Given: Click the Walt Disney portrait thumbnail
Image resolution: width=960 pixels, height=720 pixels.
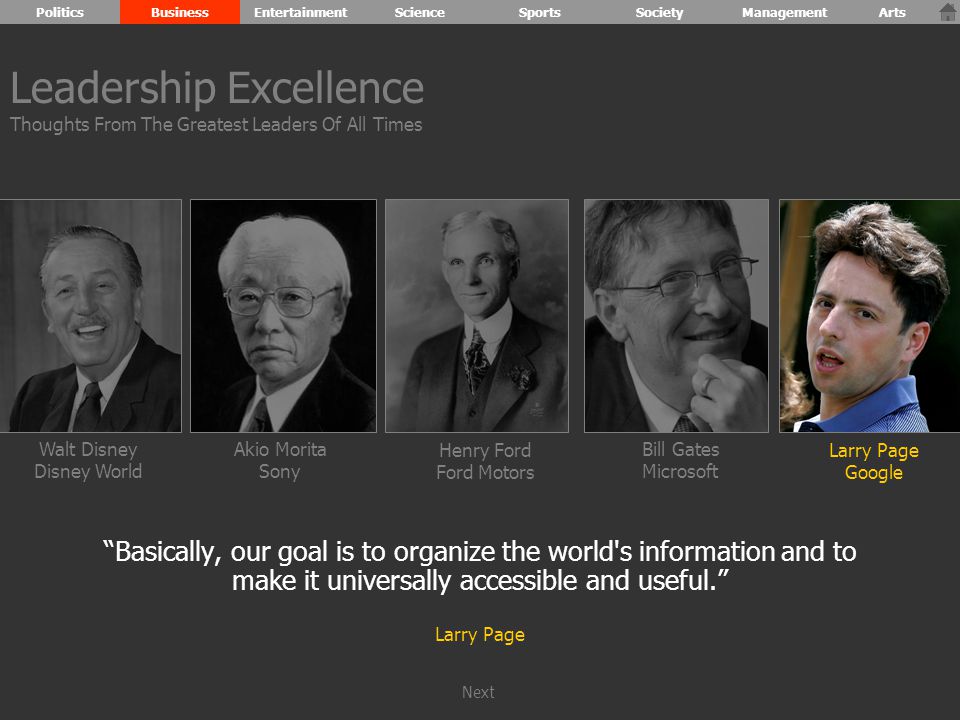Looking at the screenshot, I should tap(91, 316).
